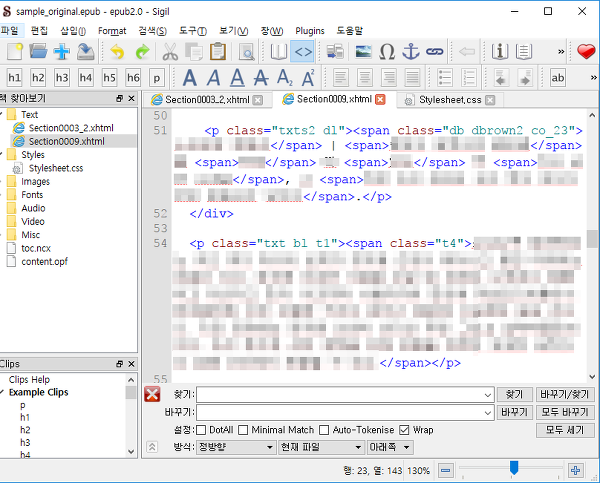Enable the Minimal Match checkbox
This screenshot has height=483, width=600.
(x=243, y=430)
